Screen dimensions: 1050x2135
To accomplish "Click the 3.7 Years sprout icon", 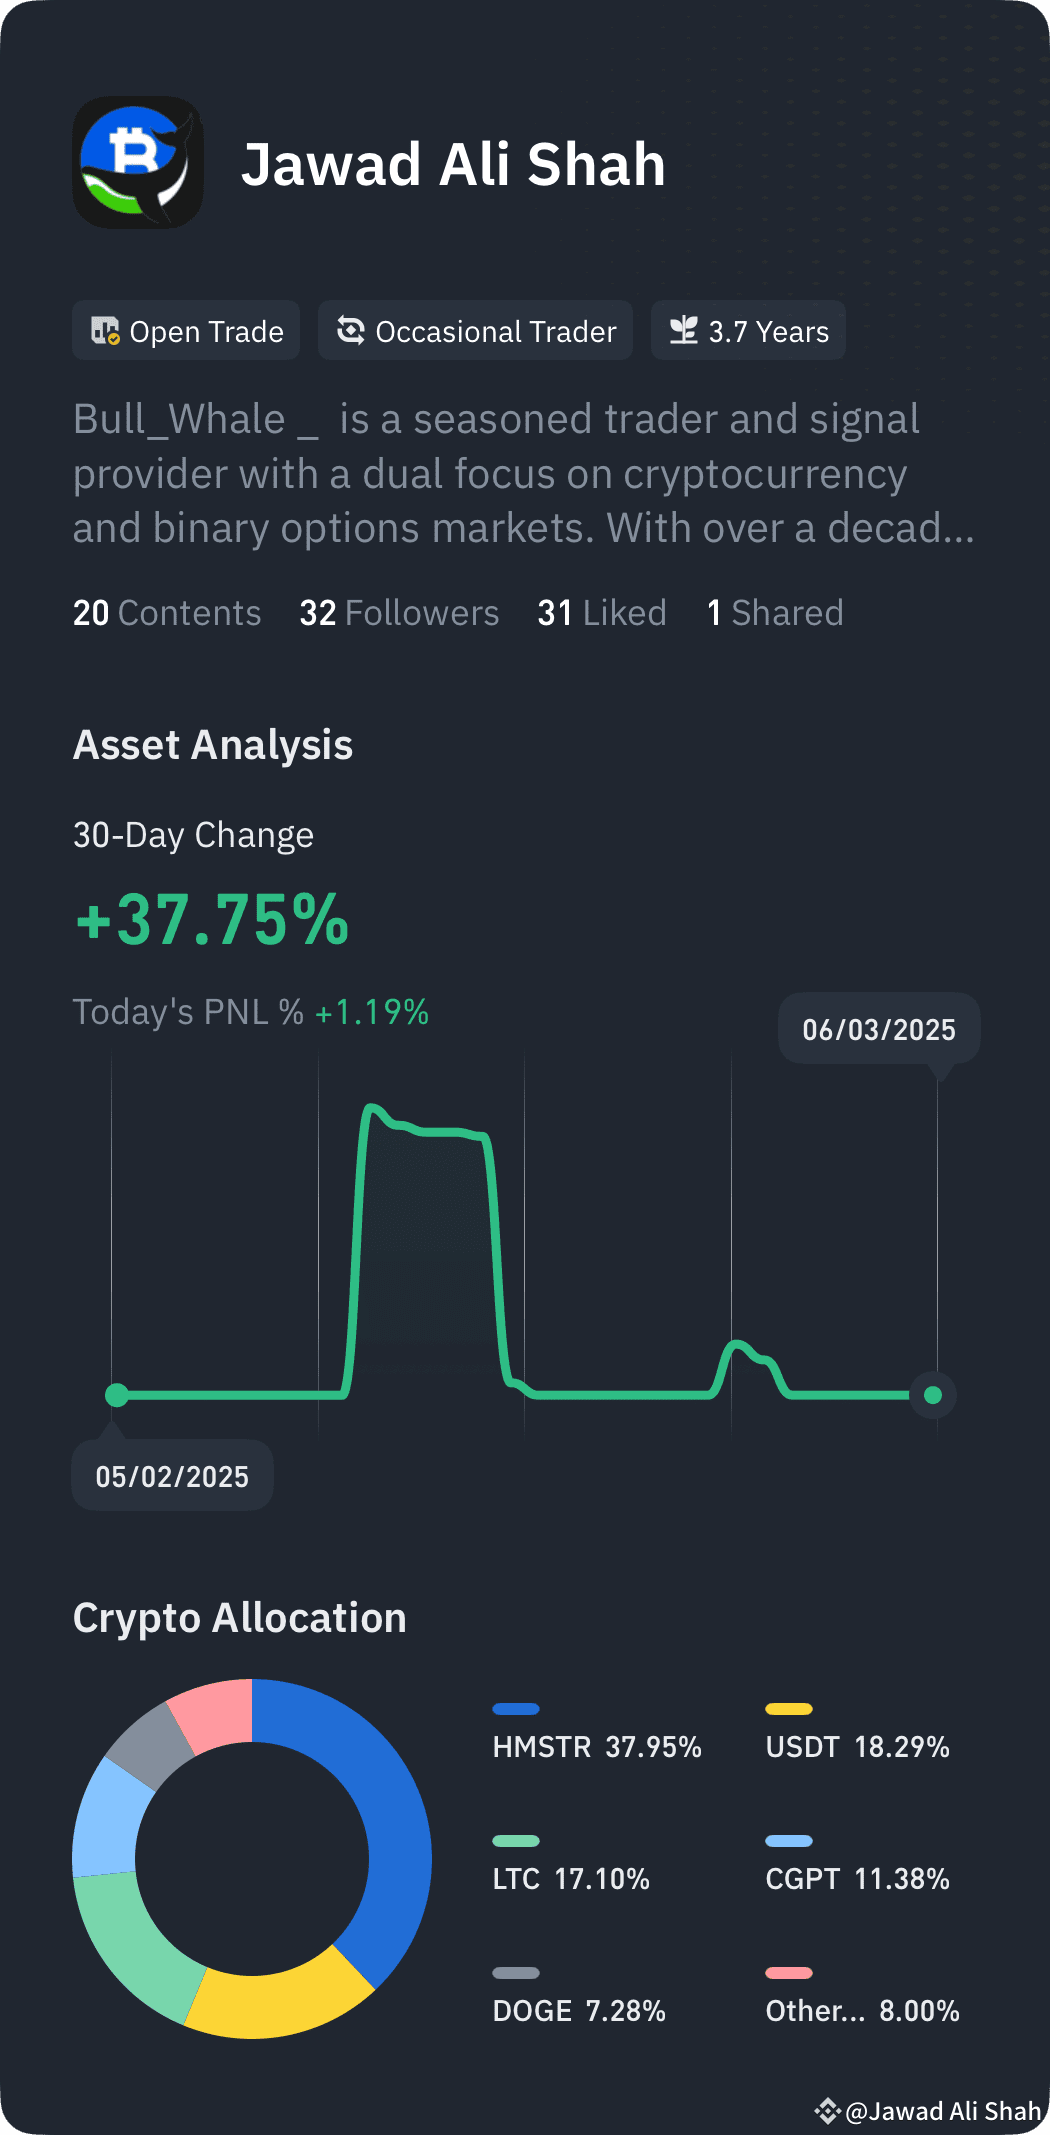I will pyautogui.click(x=684, y=330).
